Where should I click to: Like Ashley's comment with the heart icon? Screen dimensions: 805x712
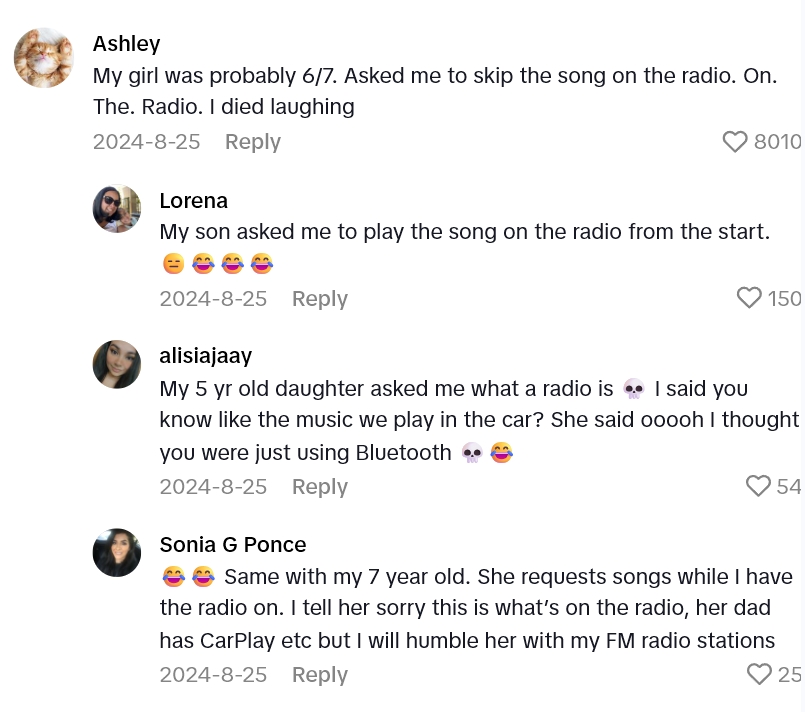(x=735, y=142)
